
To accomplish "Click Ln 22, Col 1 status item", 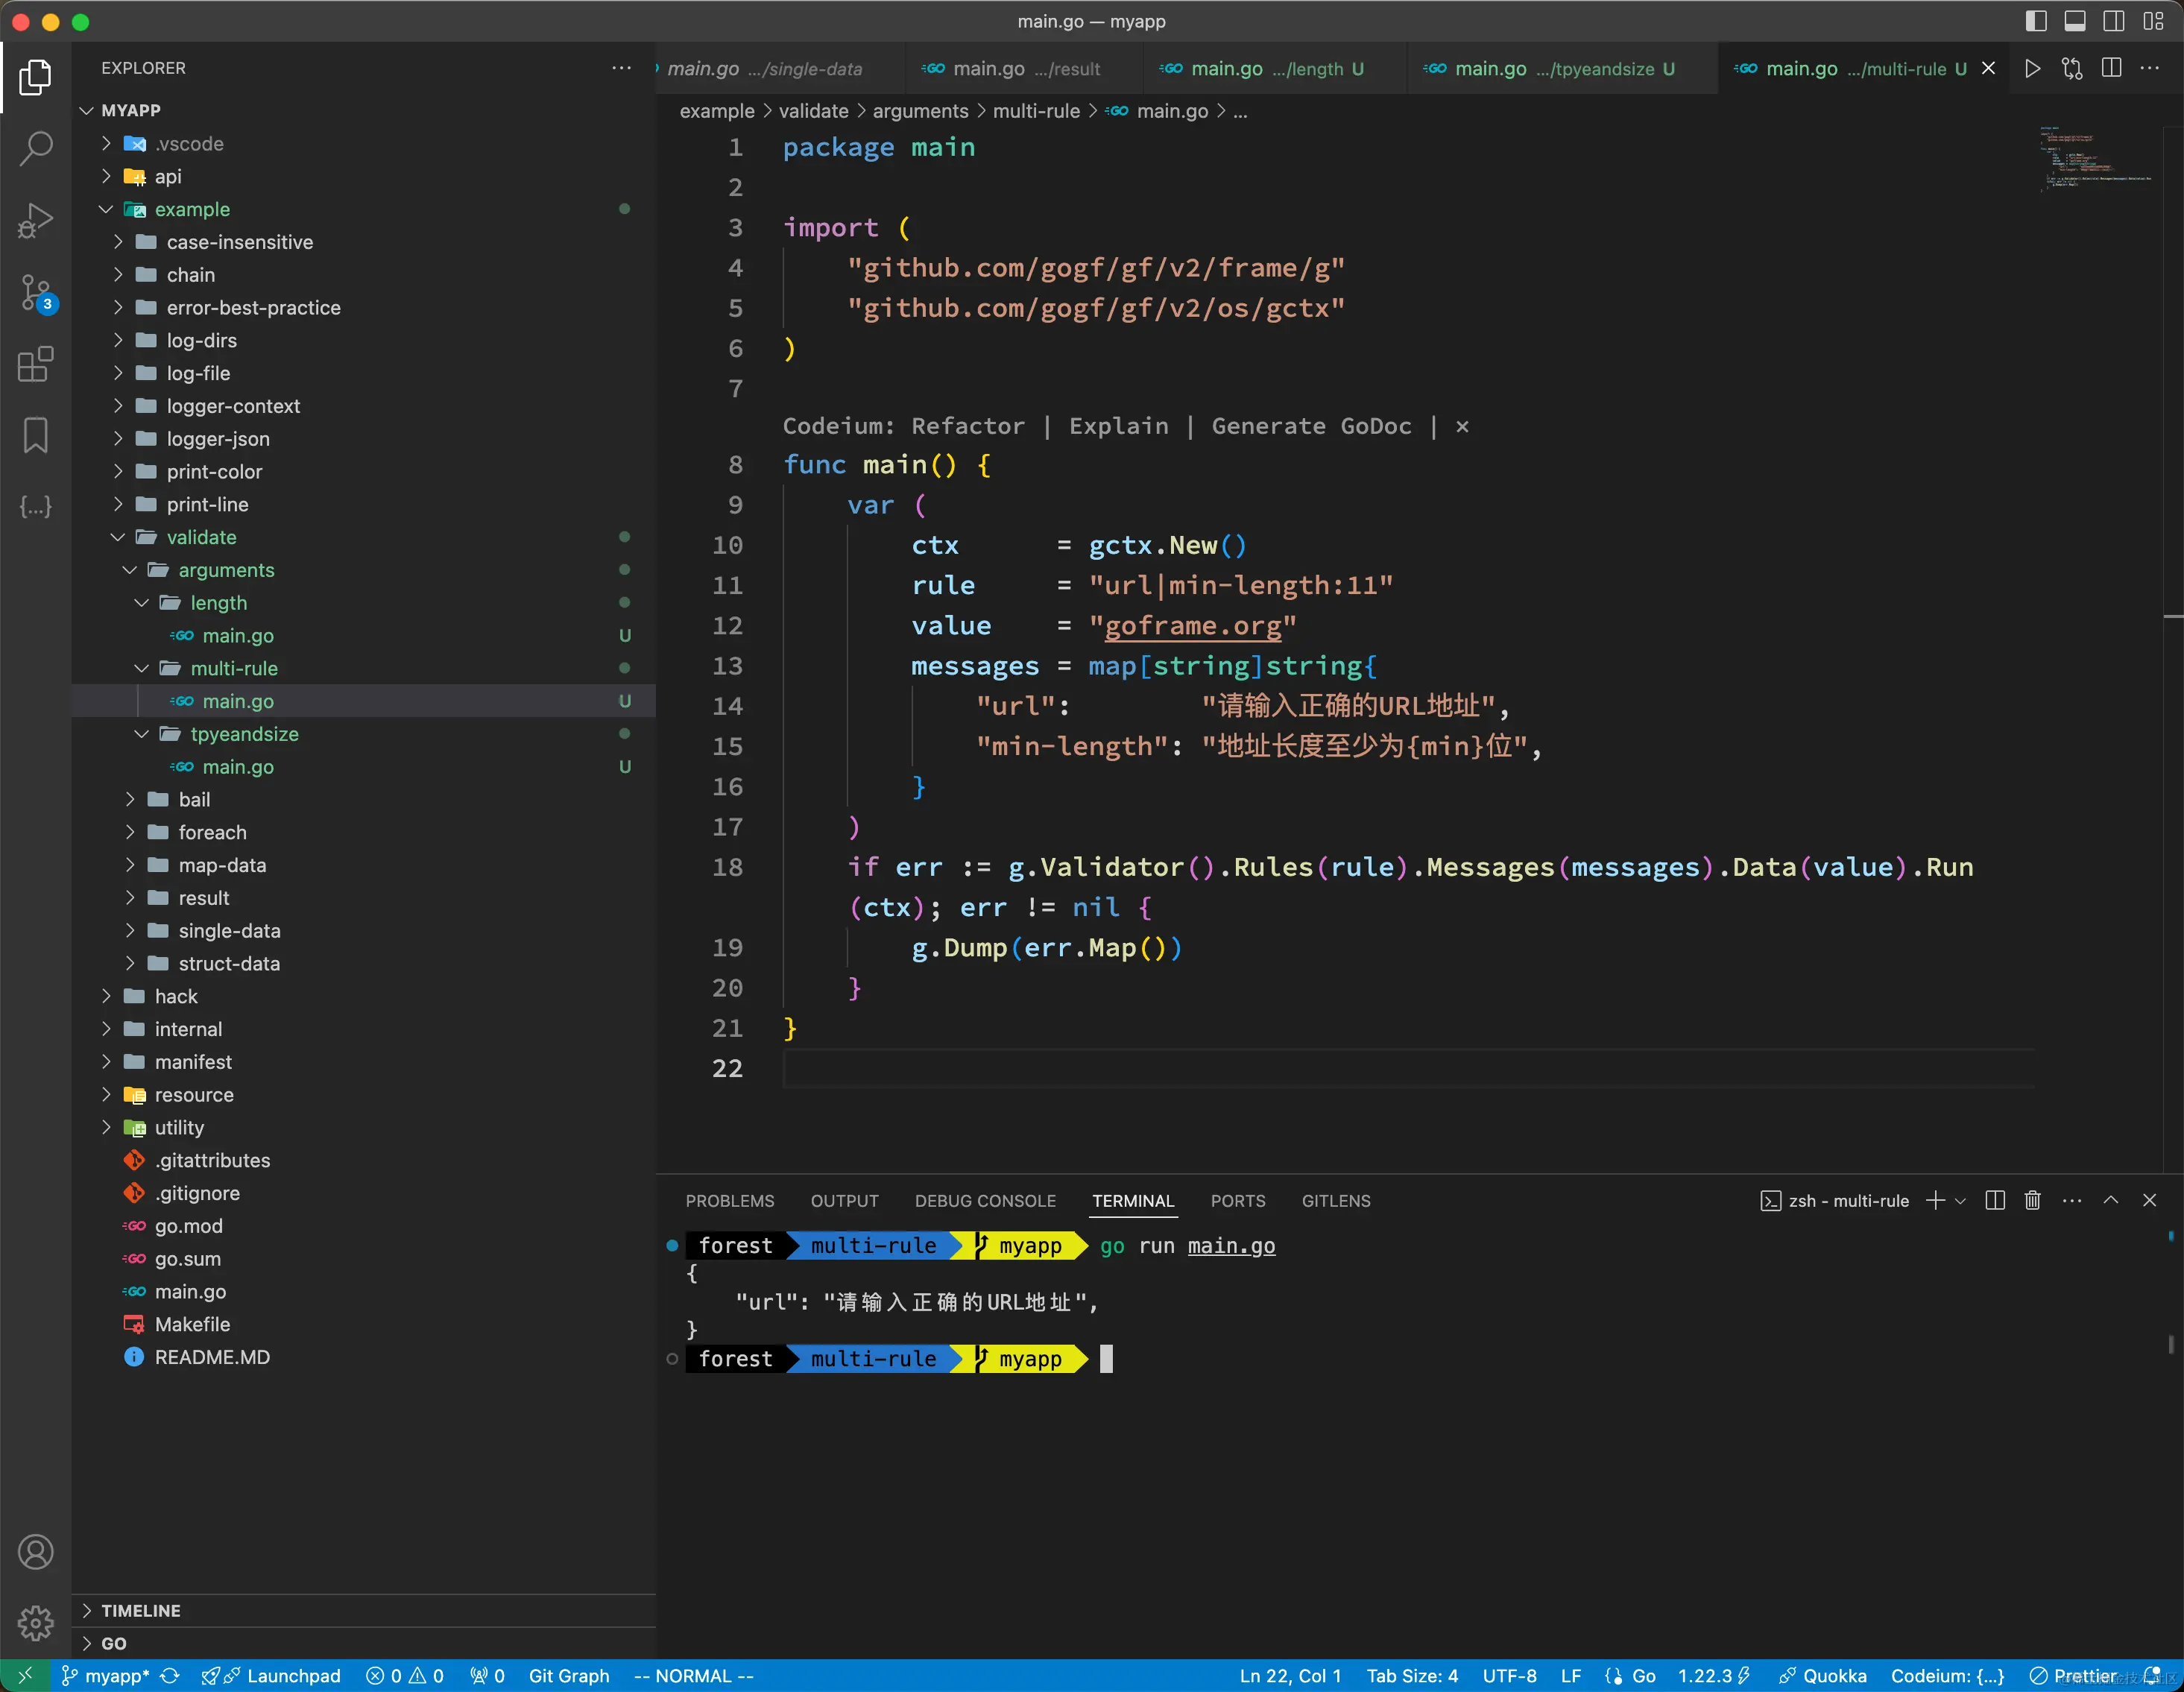I will click(1290, 1676).
